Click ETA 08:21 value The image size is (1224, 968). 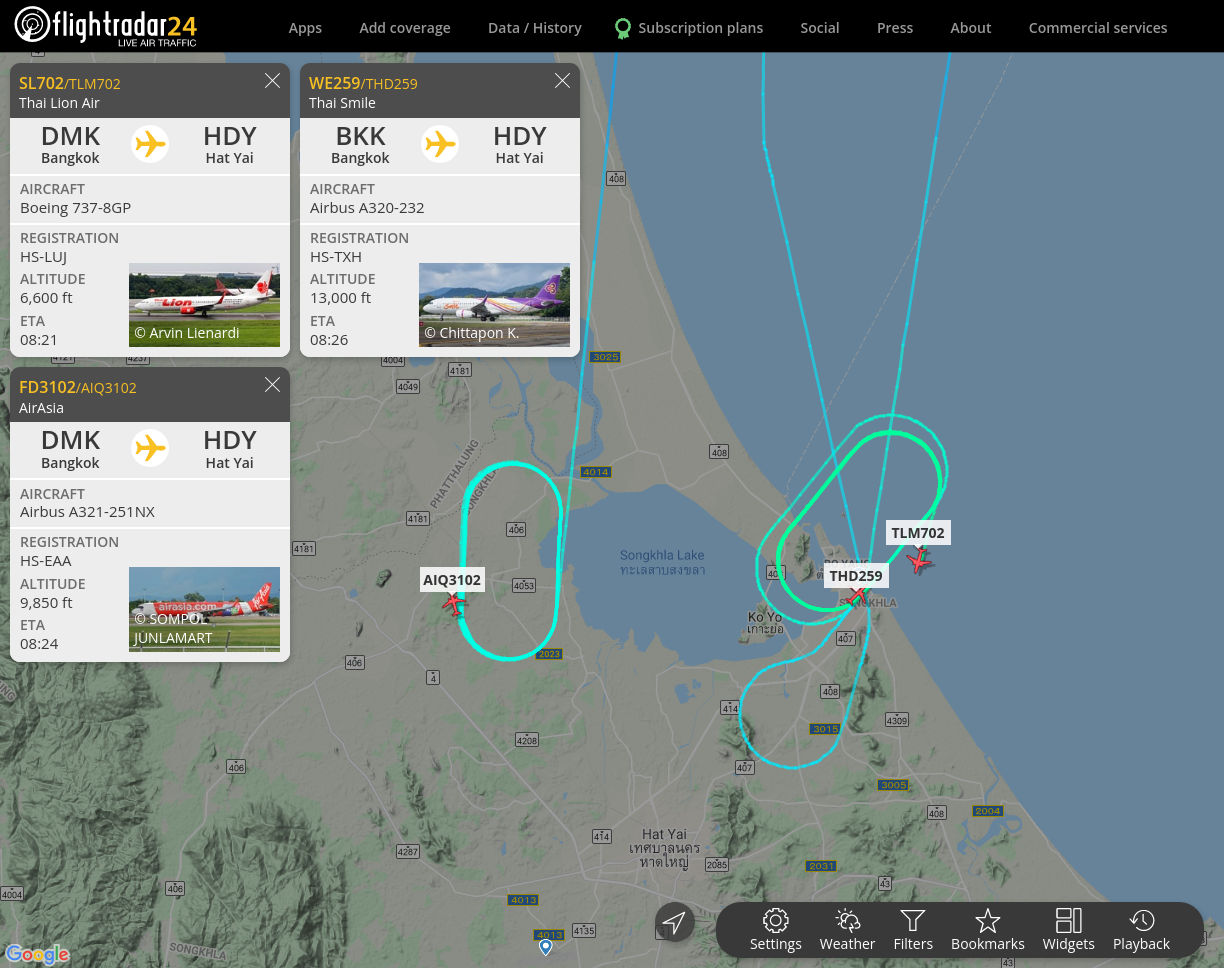[39, 339]
